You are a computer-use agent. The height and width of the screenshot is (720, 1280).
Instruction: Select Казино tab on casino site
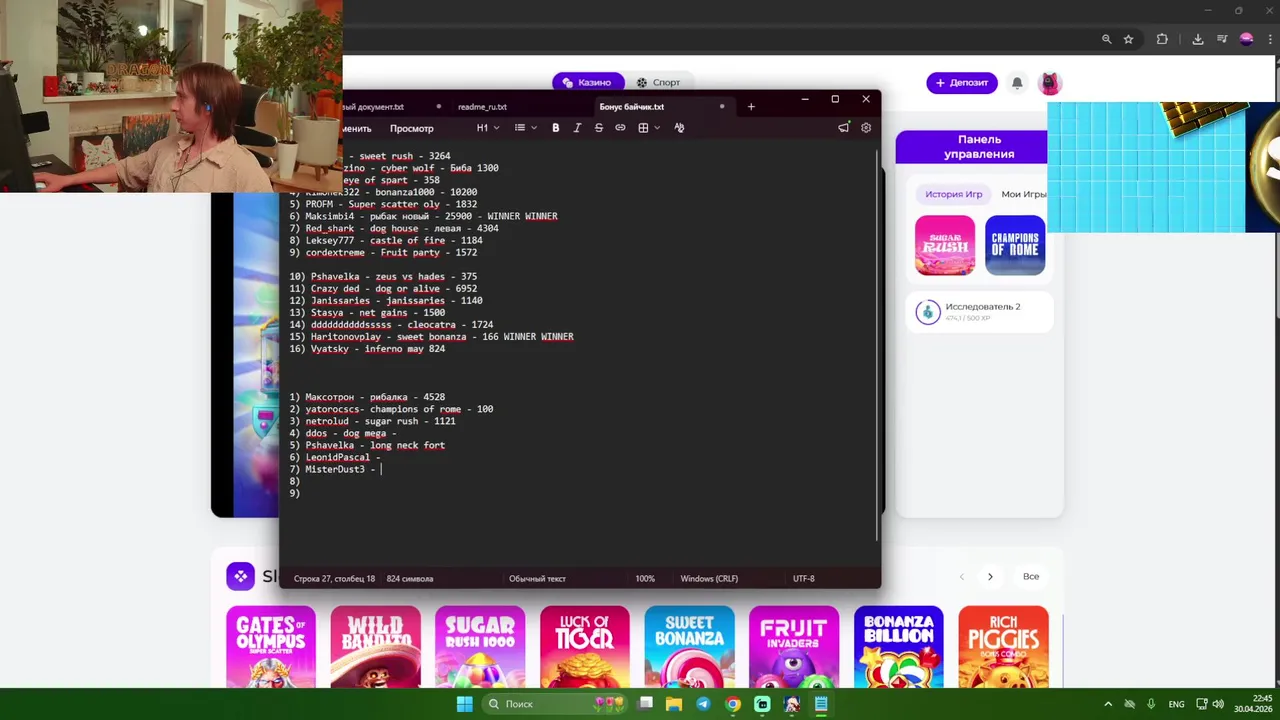point(587,83)
